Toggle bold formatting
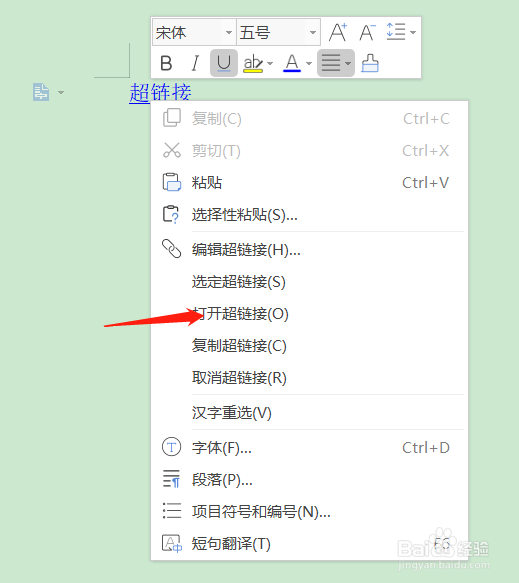Image resolution: width=519 pixels, height=583 pixels. [166, 63]
